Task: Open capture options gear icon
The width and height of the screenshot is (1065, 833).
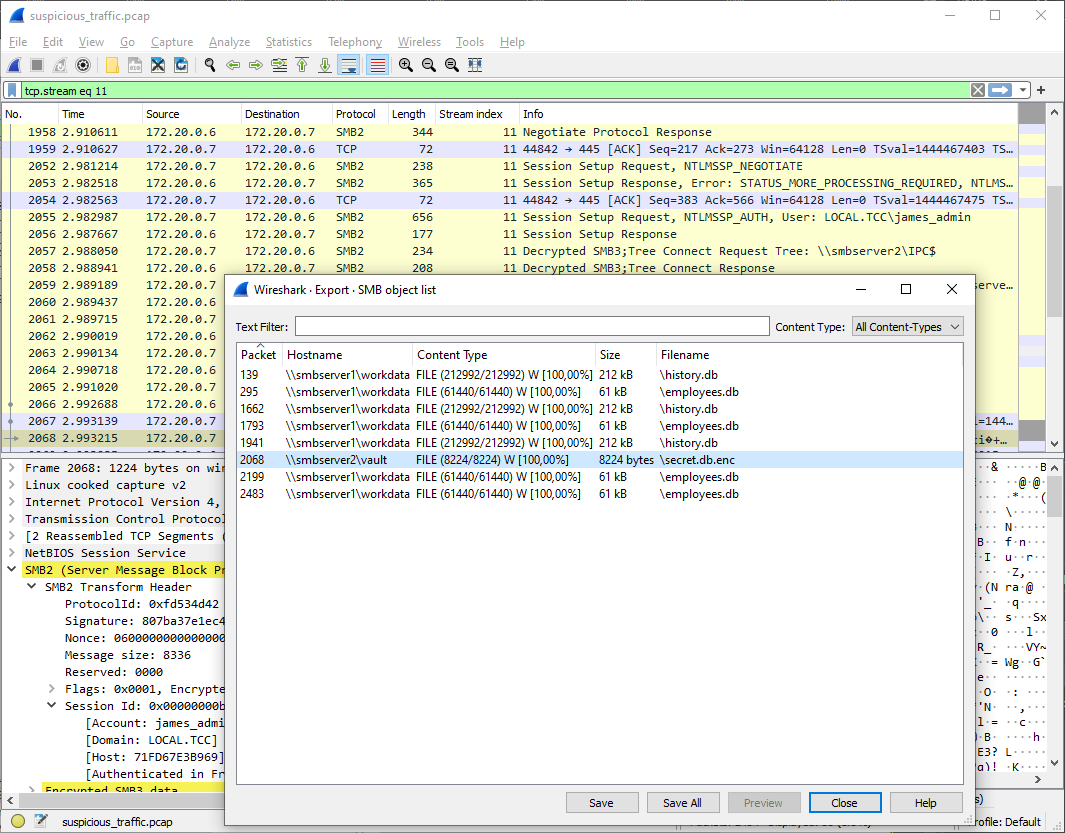Action: pyautogui.click(x=83, y=65)
